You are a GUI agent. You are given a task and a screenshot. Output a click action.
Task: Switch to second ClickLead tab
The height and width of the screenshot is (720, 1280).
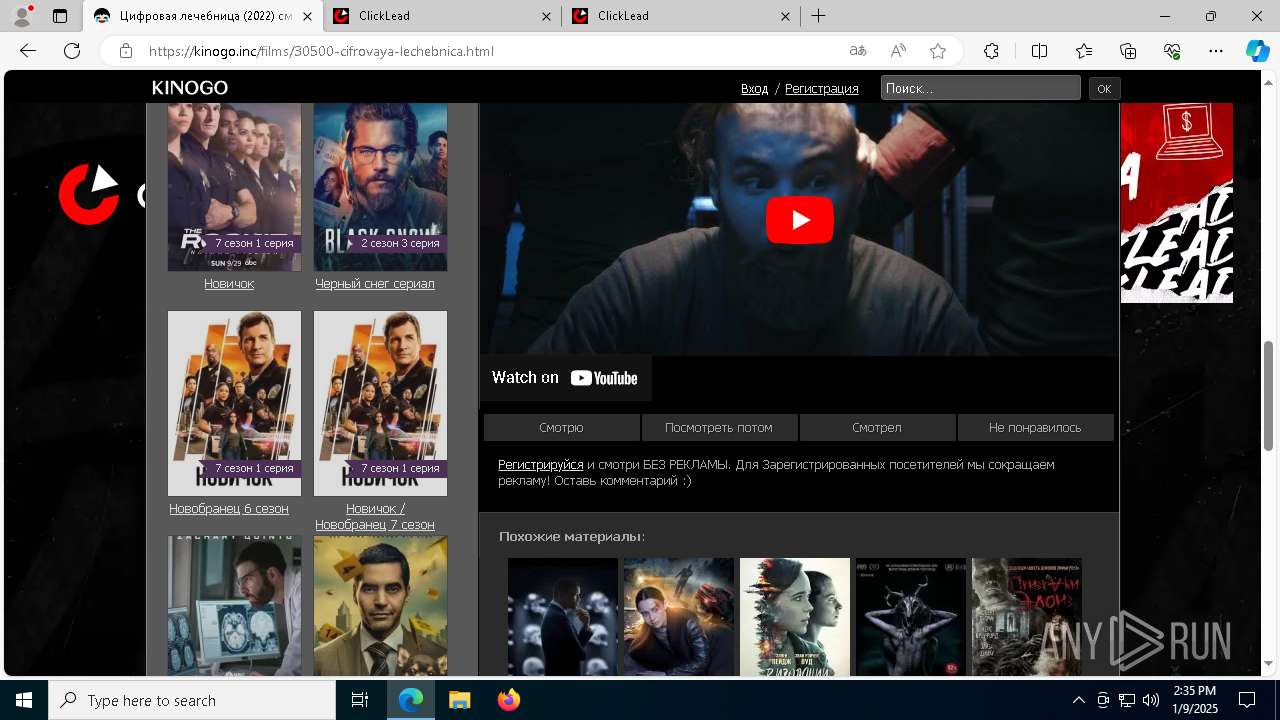[679, 16]
